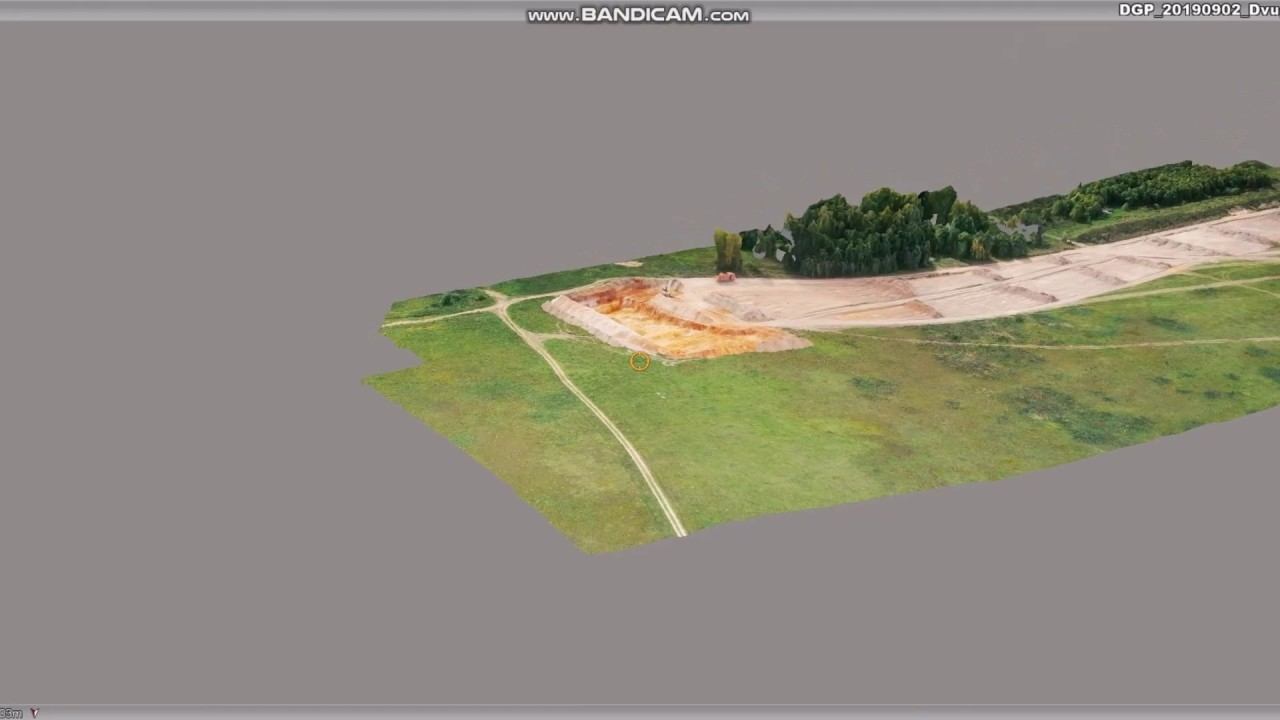Click the DGP_20190902 project name label
The image size is (1280, 720).
1198,10
